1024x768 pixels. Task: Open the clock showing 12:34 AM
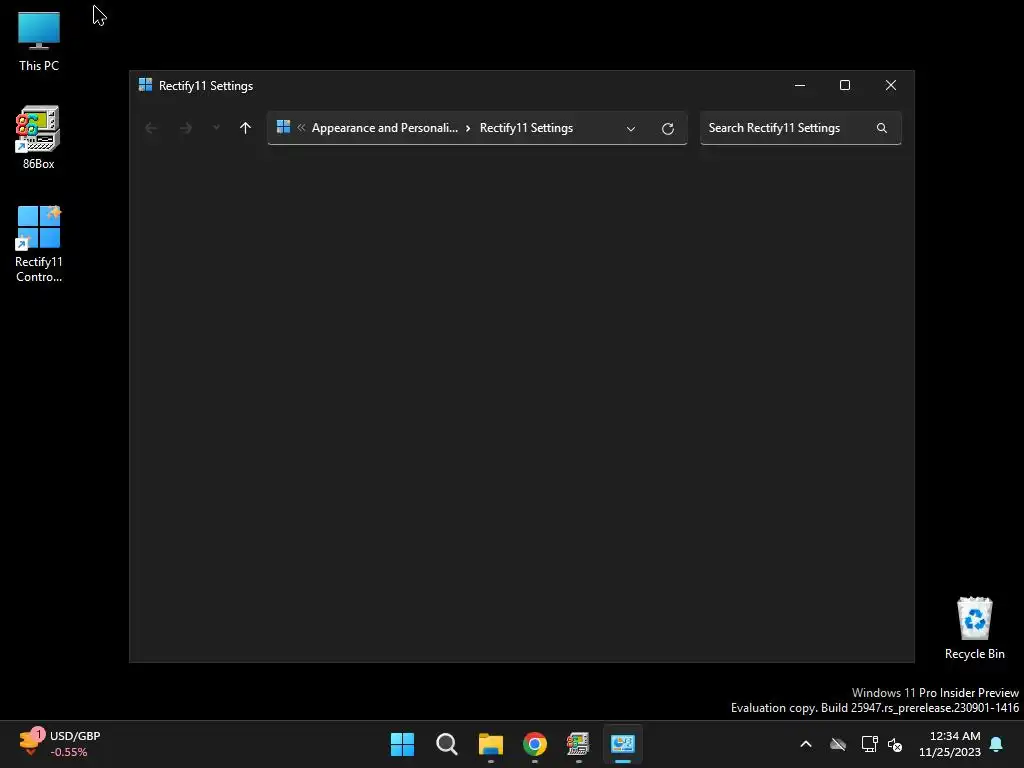(950, 744)
